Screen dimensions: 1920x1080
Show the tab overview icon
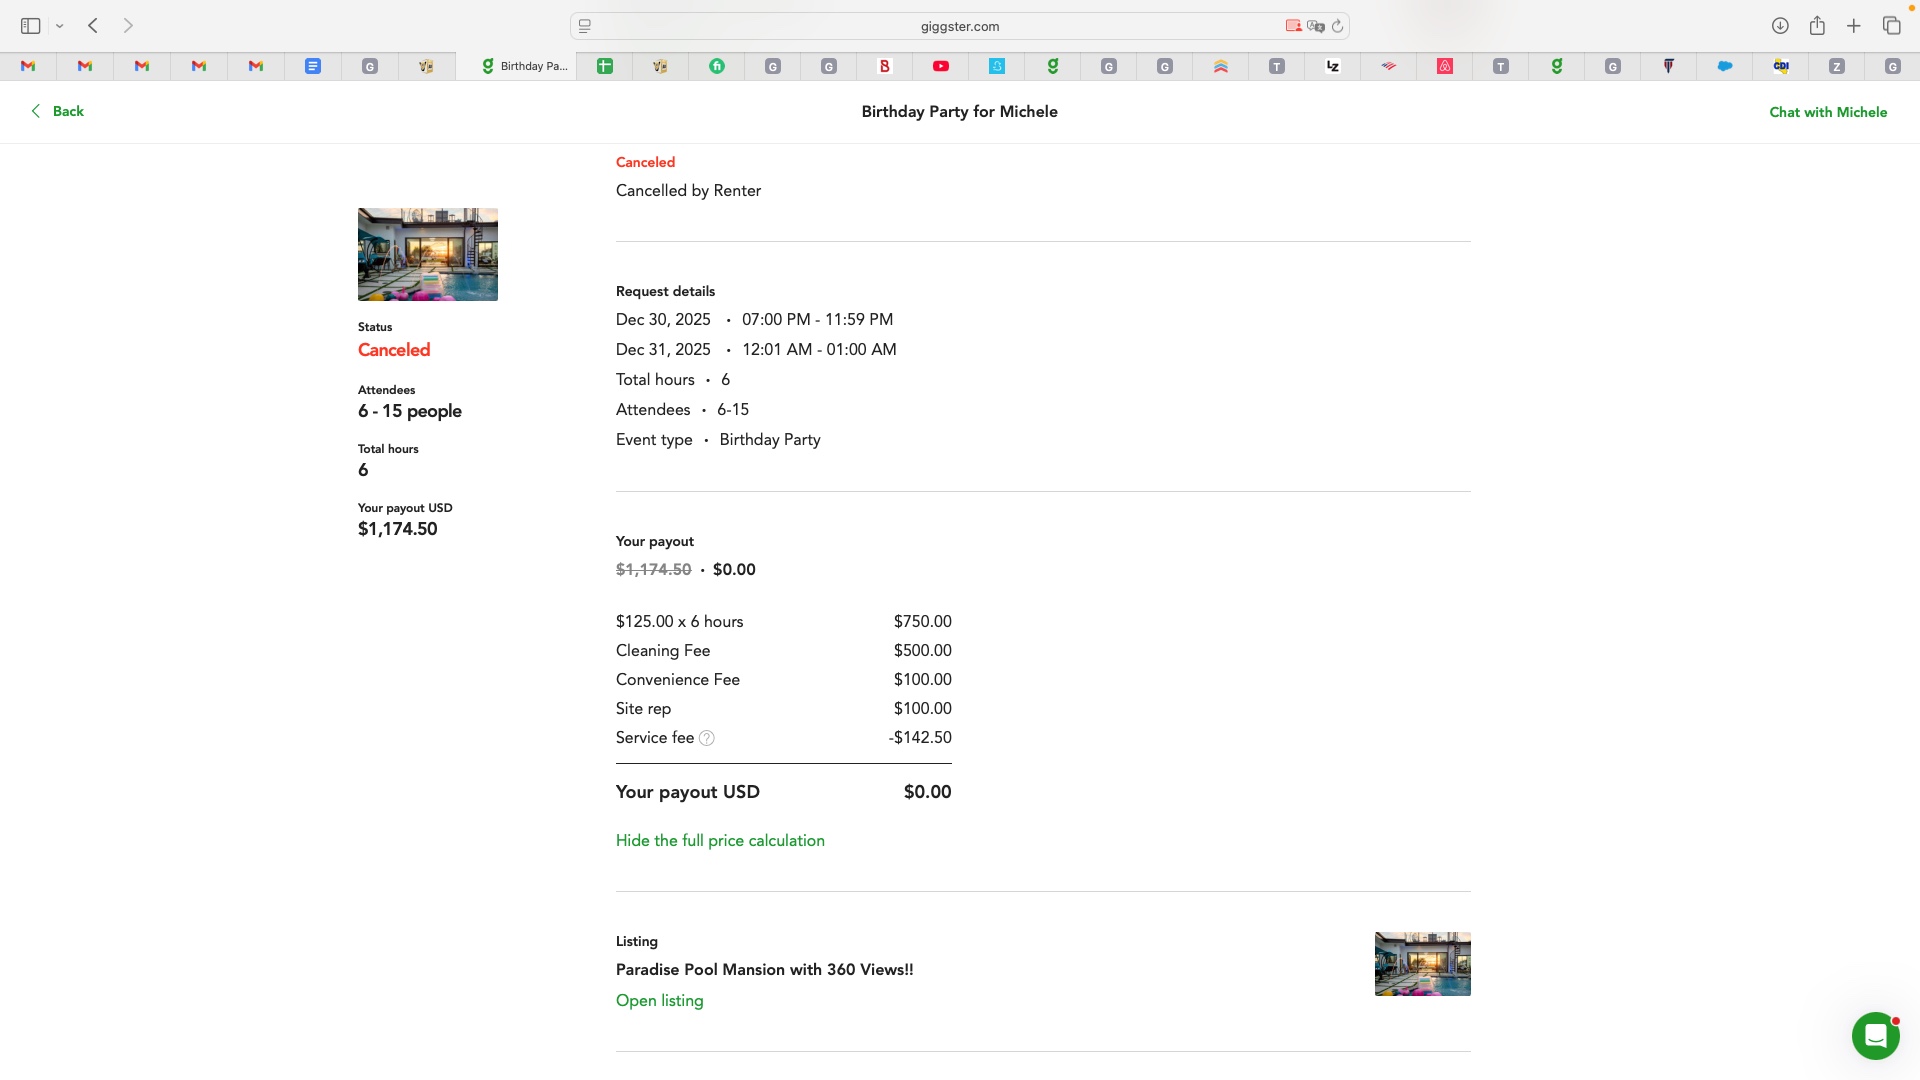(x=1891, y=26)
